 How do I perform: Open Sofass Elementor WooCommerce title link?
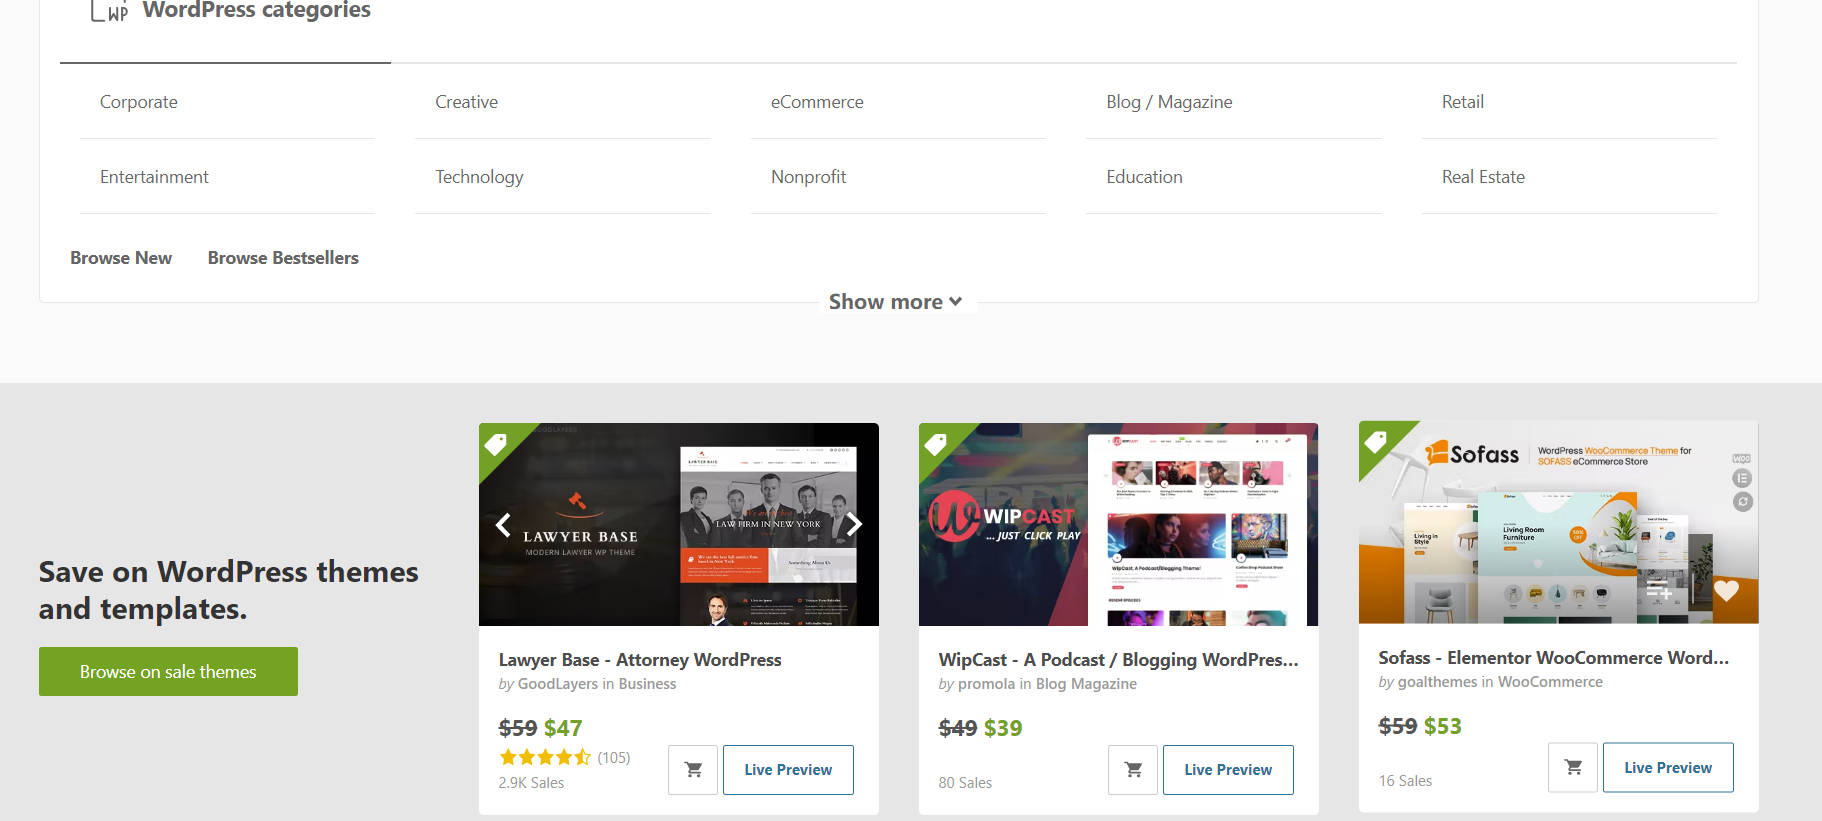tap(1553, 658)
